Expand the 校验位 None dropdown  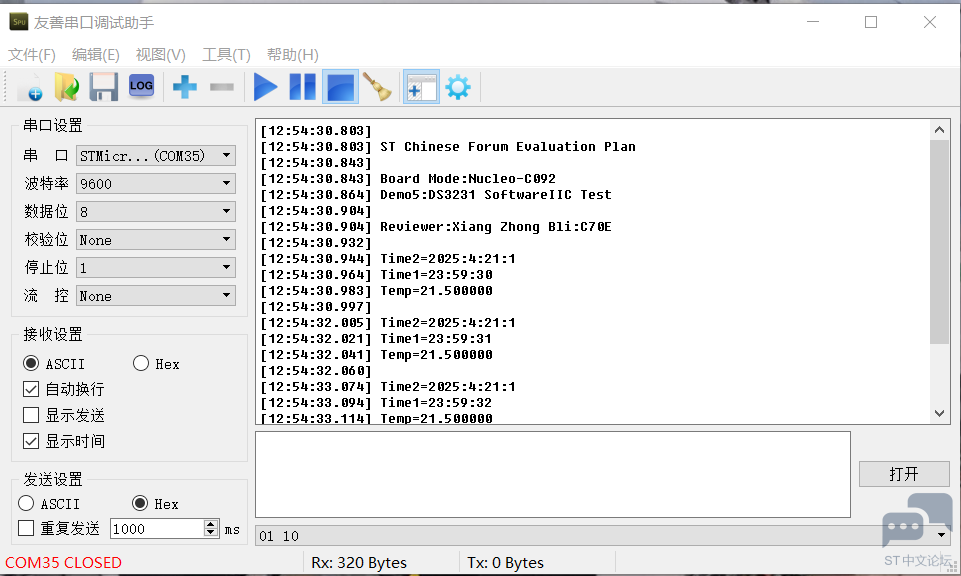click(x=156, y=240)
